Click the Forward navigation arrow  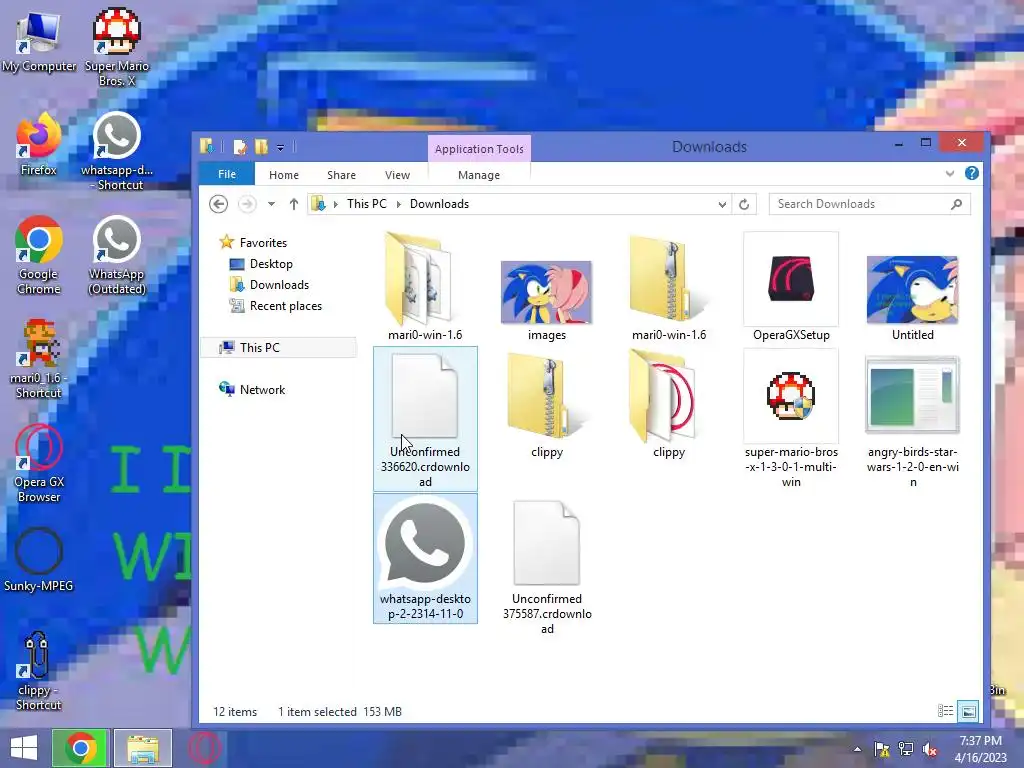coord(247,204)
